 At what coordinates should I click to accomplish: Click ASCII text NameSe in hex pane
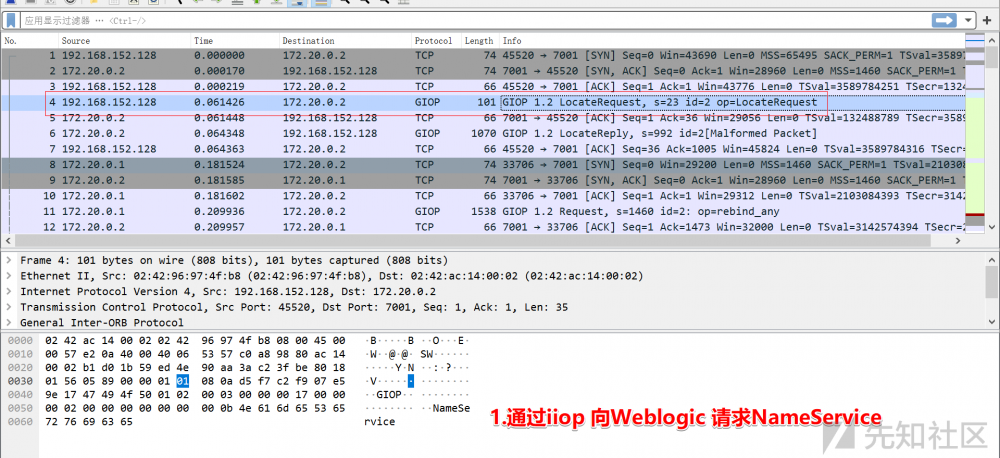[452, 408]
